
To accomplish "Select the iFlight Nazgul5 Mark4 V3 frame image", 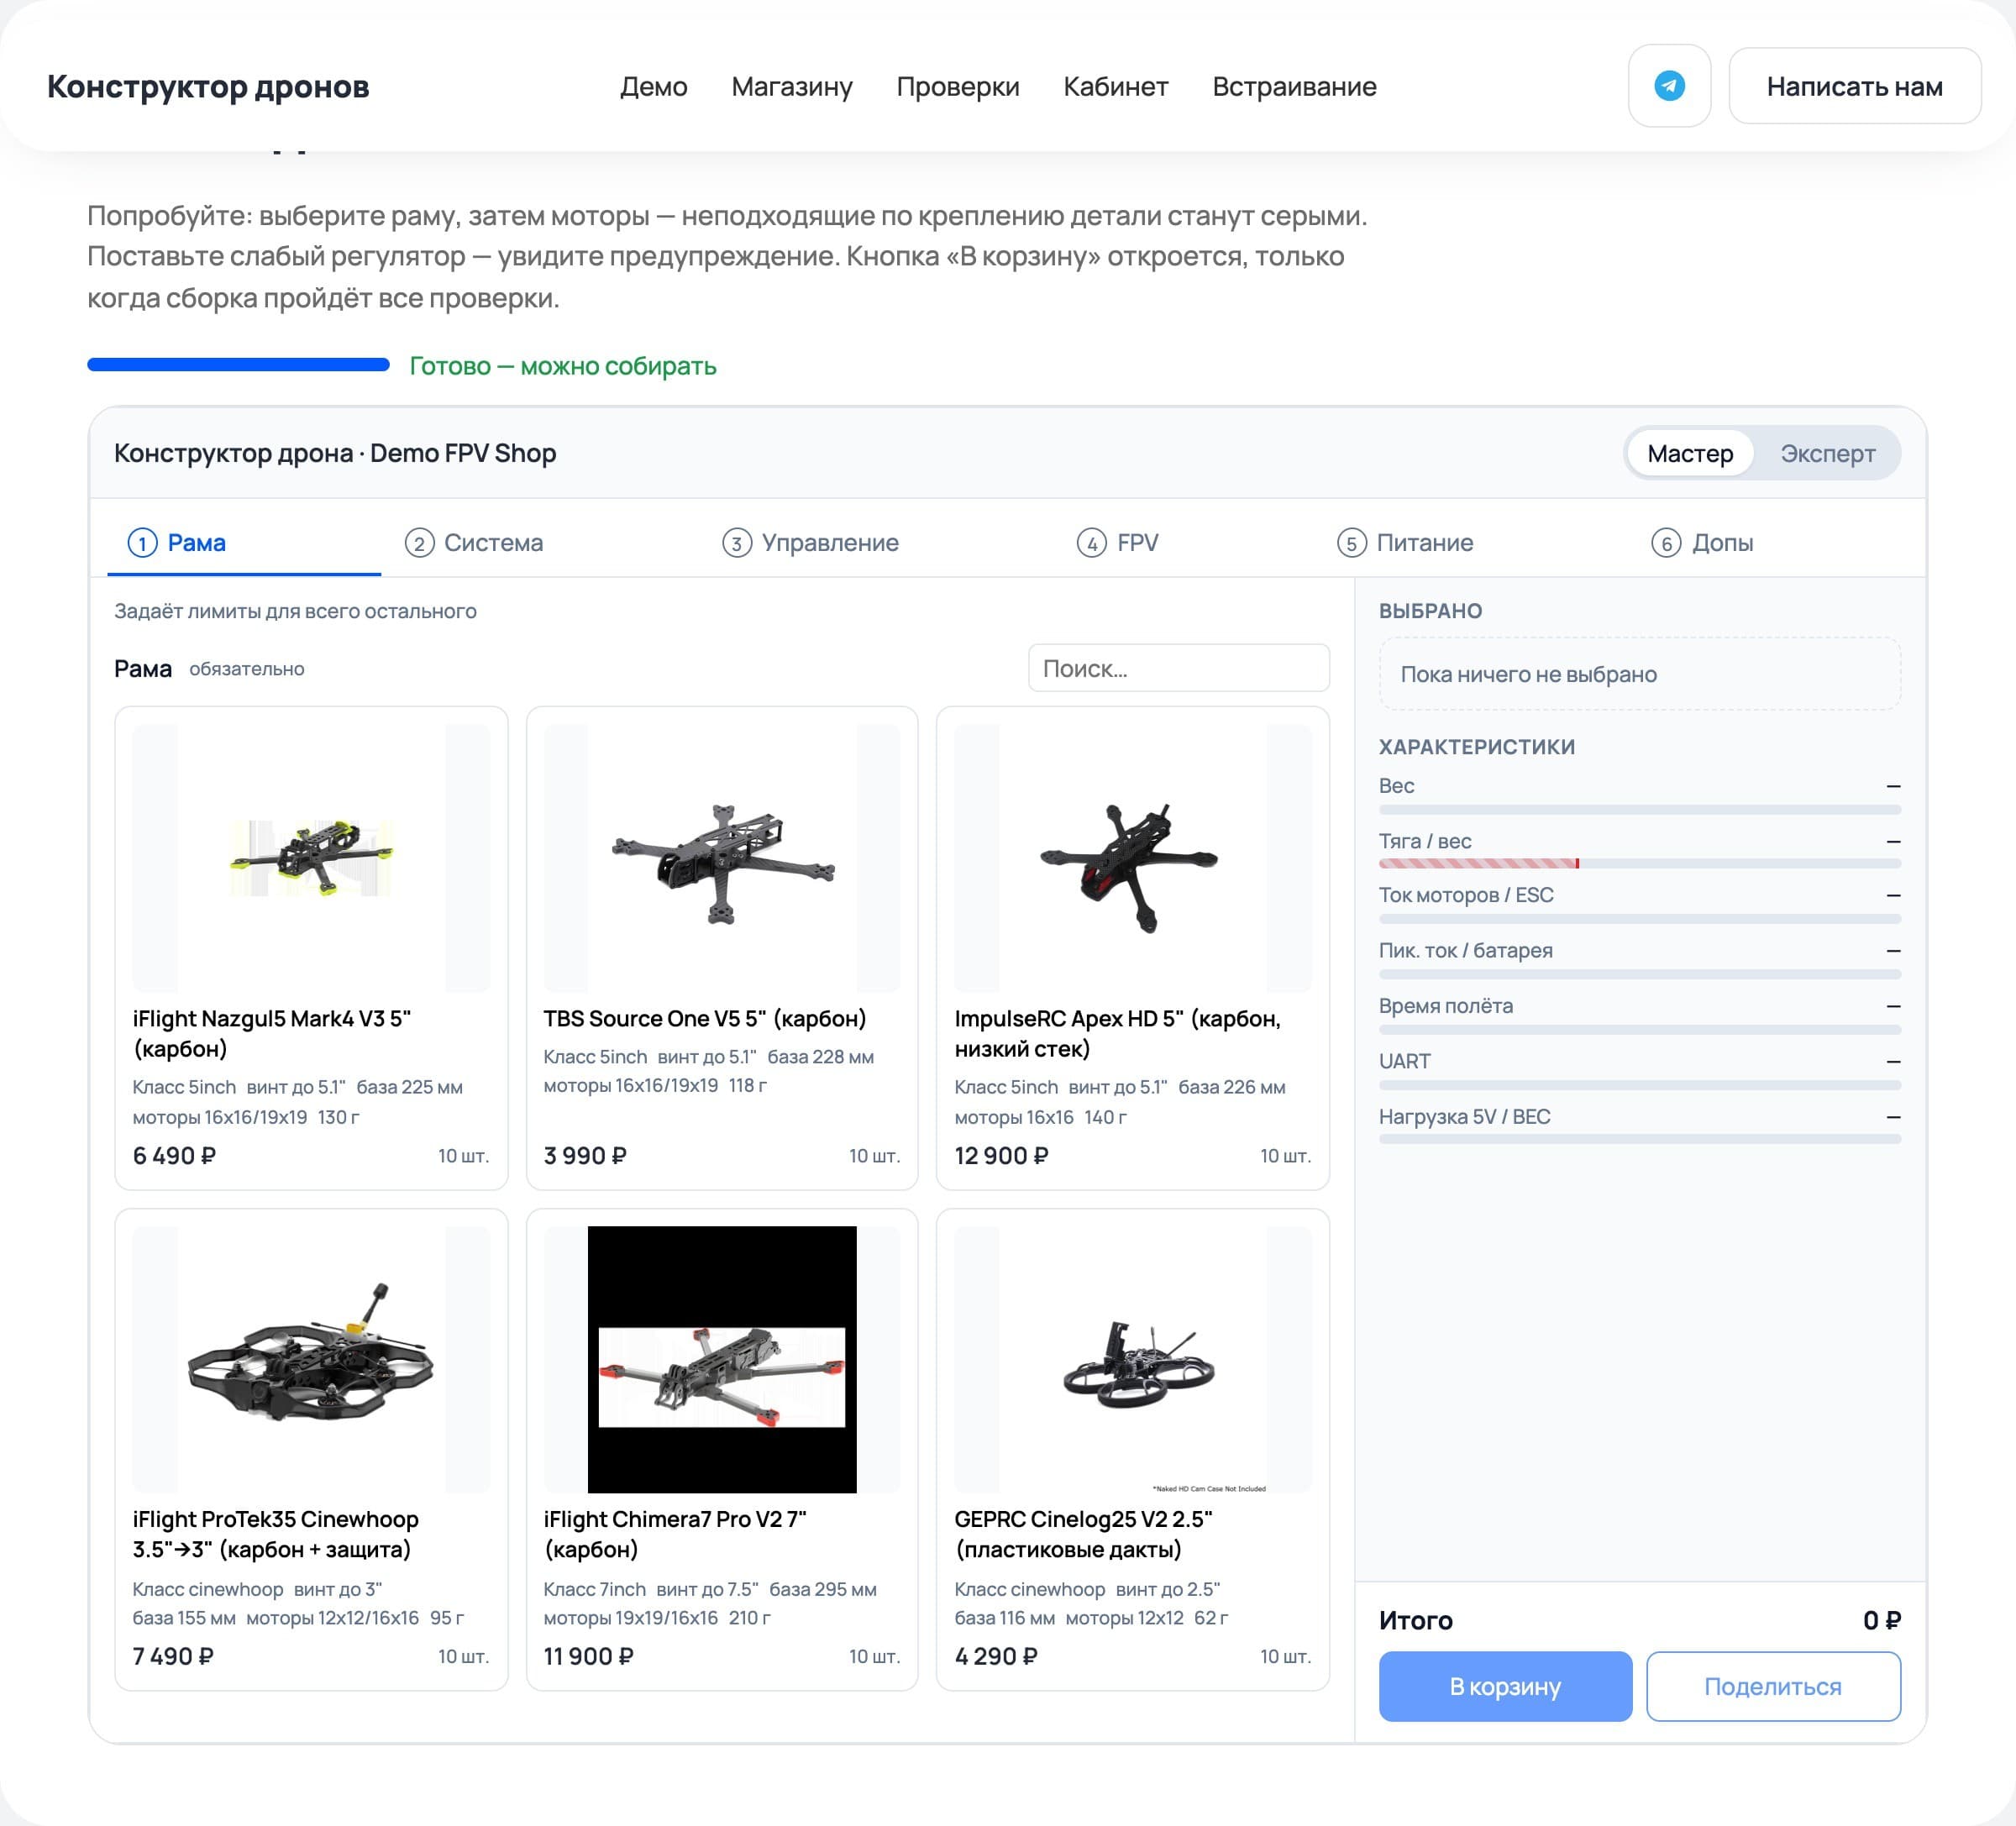I will (311, 858).
